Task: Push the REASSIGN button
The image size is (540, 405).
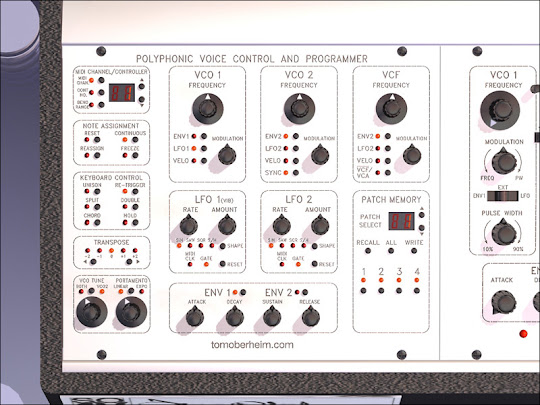Action: point(97,156)
